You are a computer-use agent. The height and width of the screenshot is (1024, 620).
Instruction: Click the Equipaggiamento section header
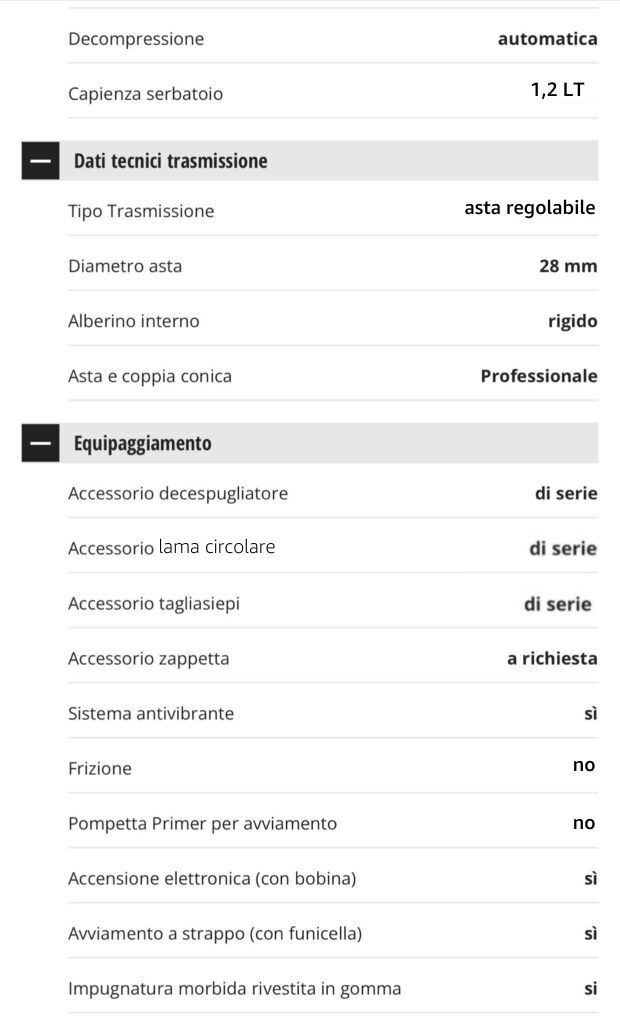tap(310, 443)
